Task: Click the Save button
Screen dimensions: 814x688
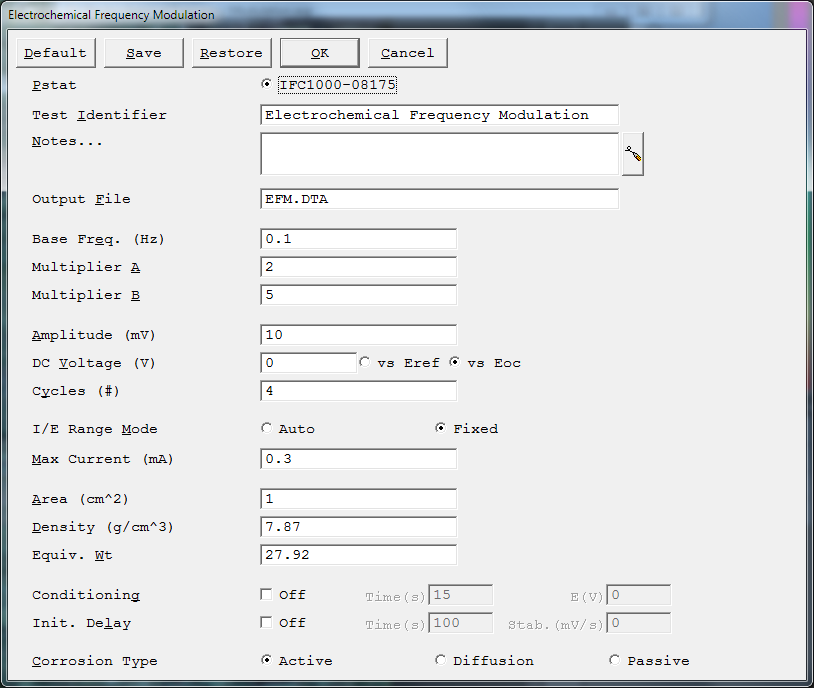Action: click(144, 53)
